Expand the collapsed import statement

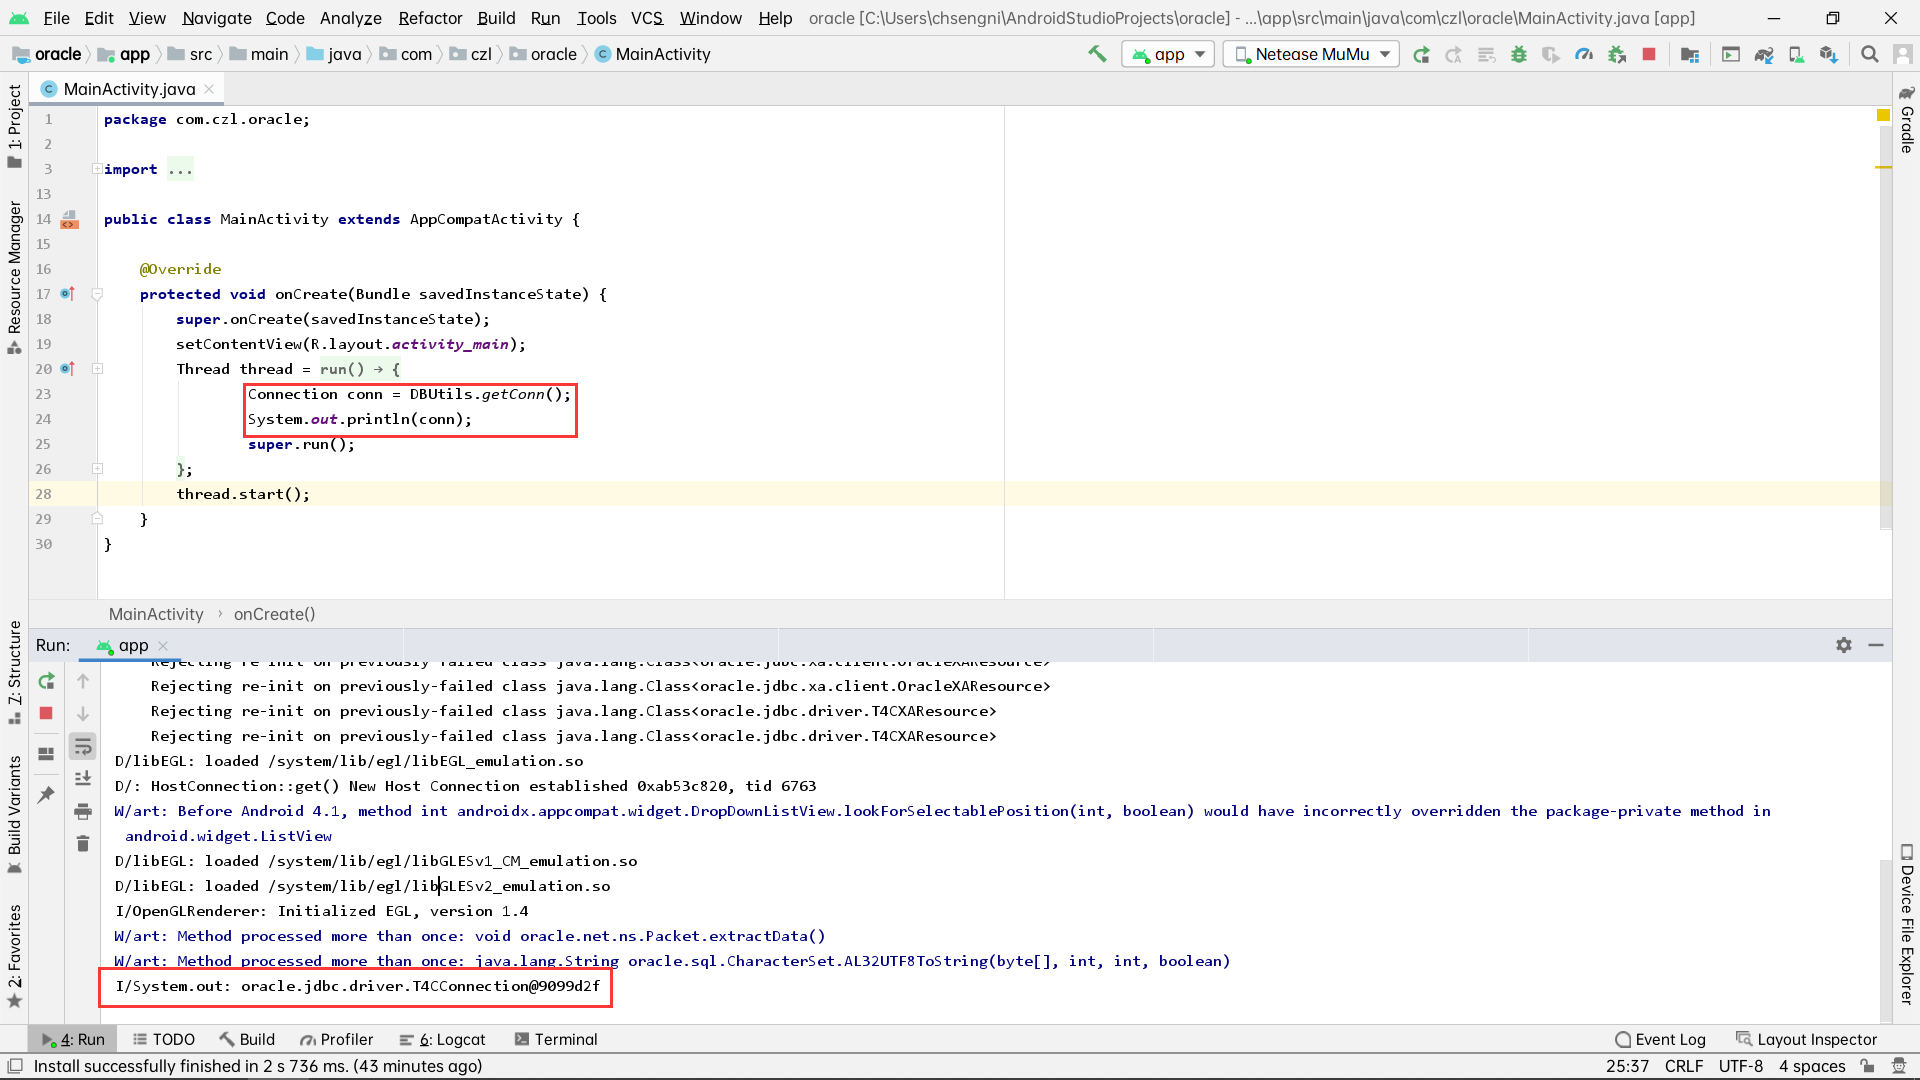pyautogui.click(x=180, y=169)
